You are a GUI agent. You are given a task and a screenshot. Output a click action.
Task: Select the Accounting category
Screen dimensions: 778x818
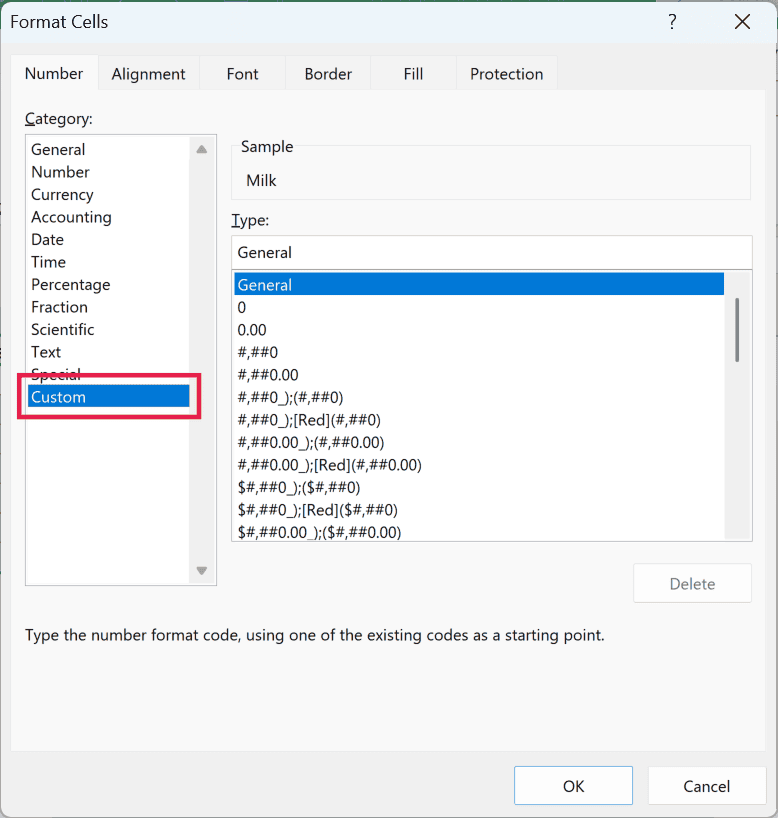coord(109,217)
